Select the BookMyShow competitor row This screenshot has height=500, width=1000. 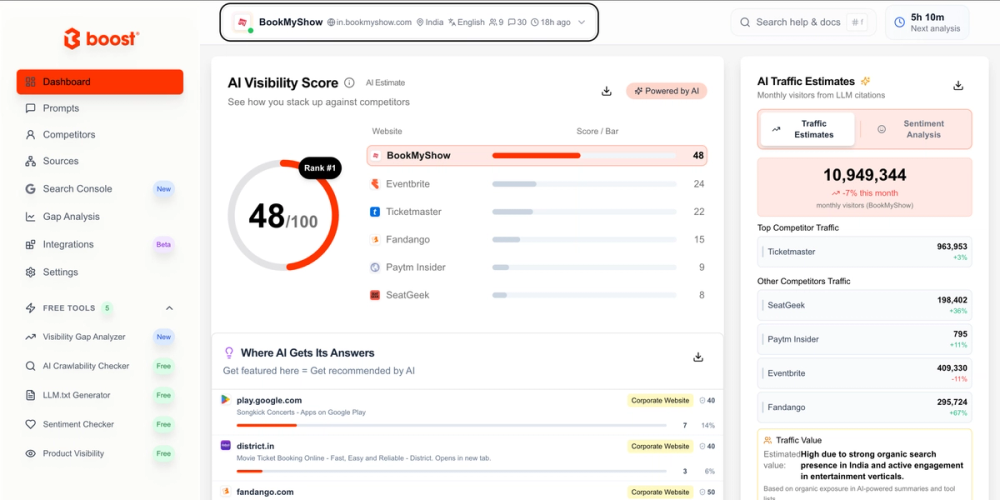coord(537,156)
